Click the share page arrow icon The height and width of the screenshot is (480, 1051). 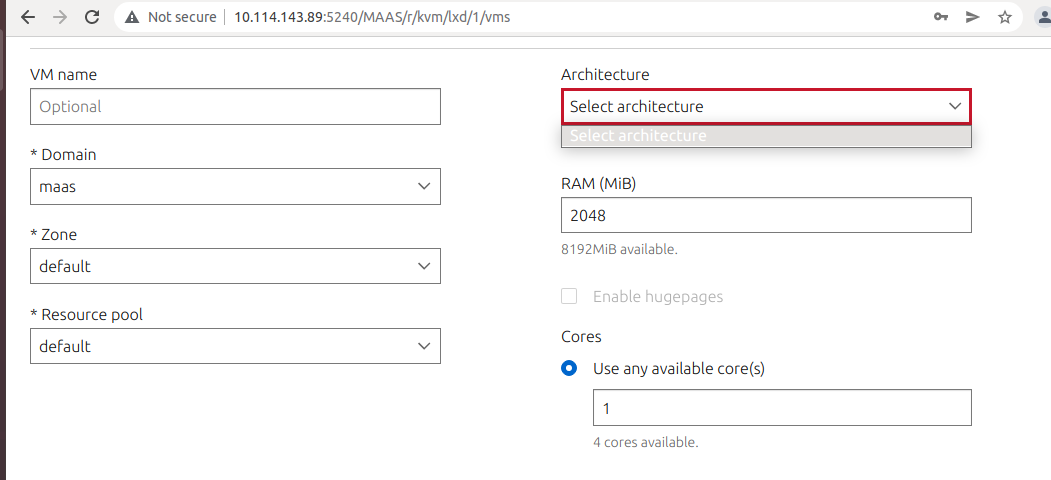point(972,17)
